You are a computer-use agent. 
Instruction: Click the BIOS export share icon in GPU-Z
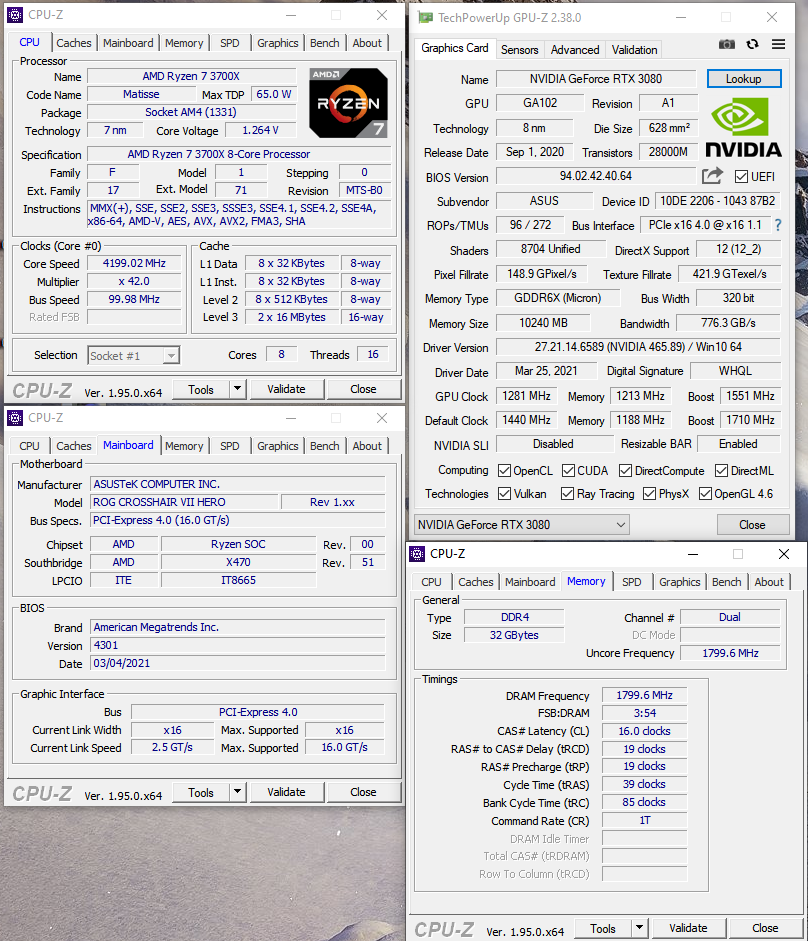712,176
